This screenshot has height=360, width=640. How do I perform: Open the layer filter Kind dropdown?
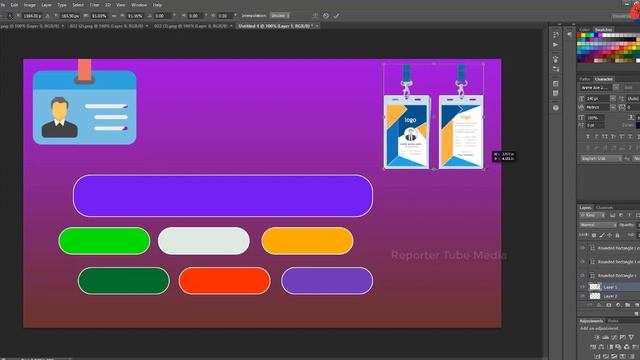click(592, 216)
